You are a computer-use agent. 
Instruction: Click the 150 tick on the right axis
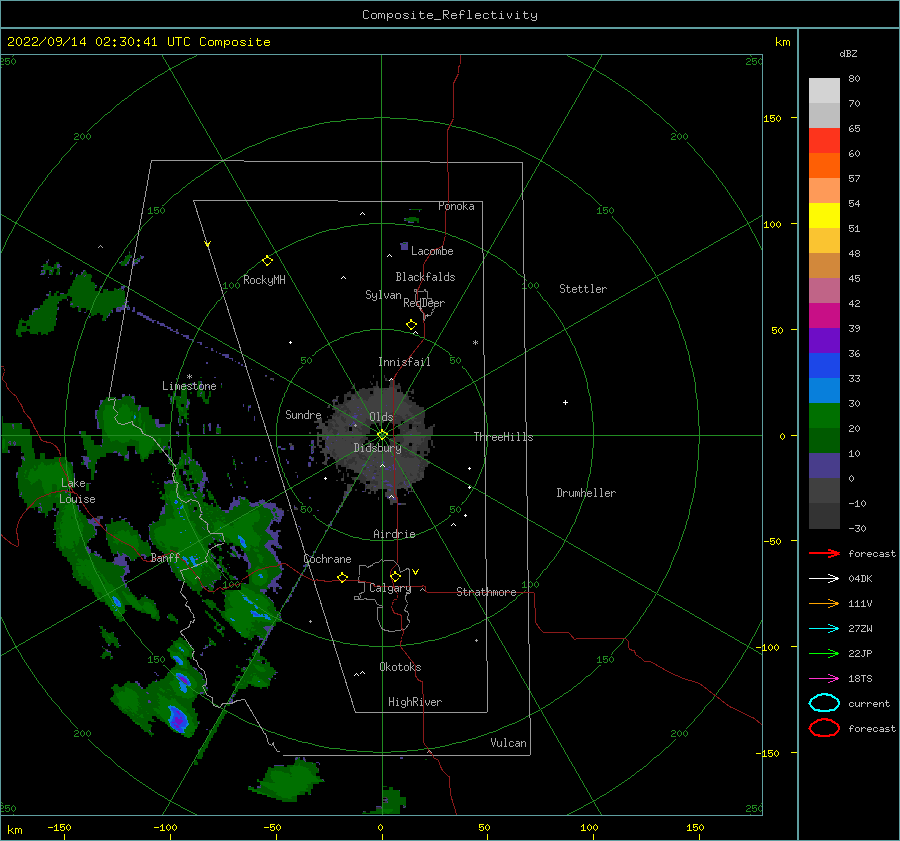pos(772,118)
